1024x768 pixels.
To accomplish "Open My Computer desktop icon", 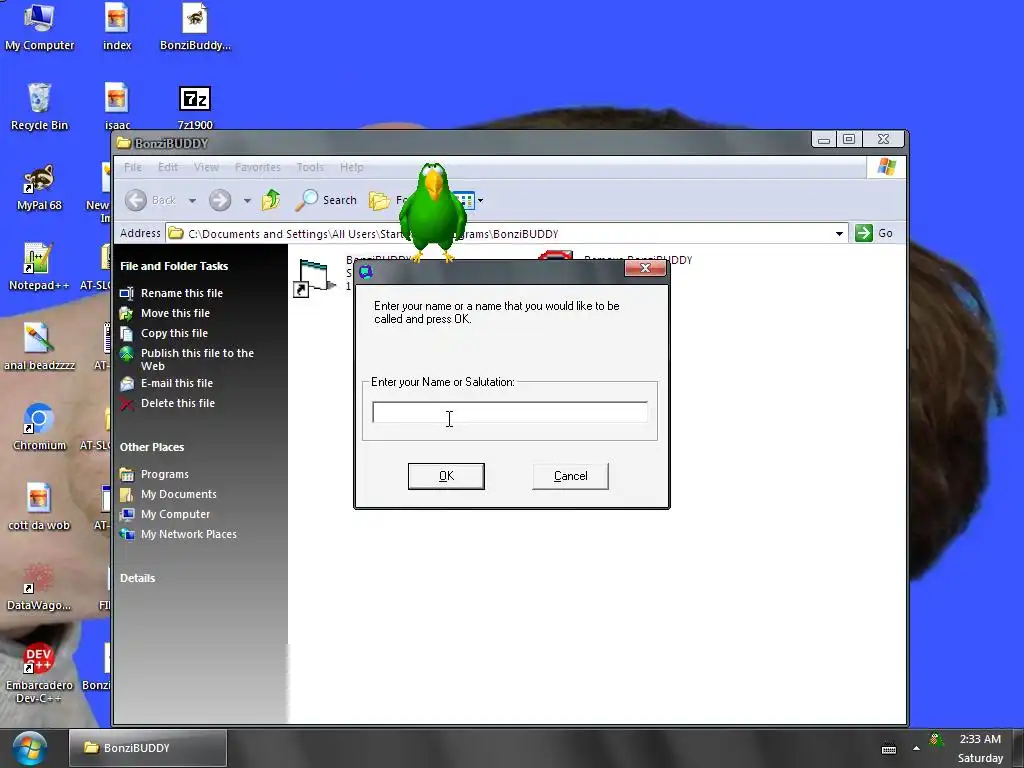I will [39, 27].
